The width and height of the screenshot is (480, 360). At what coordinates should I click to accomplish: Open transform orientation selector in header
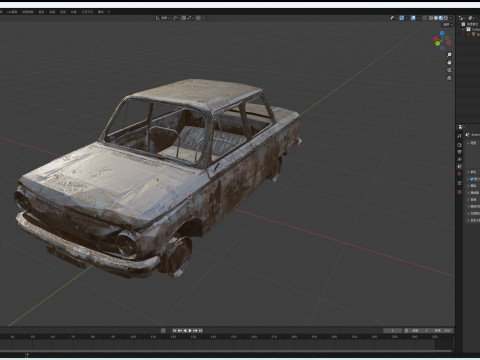[x=162, y=18]
